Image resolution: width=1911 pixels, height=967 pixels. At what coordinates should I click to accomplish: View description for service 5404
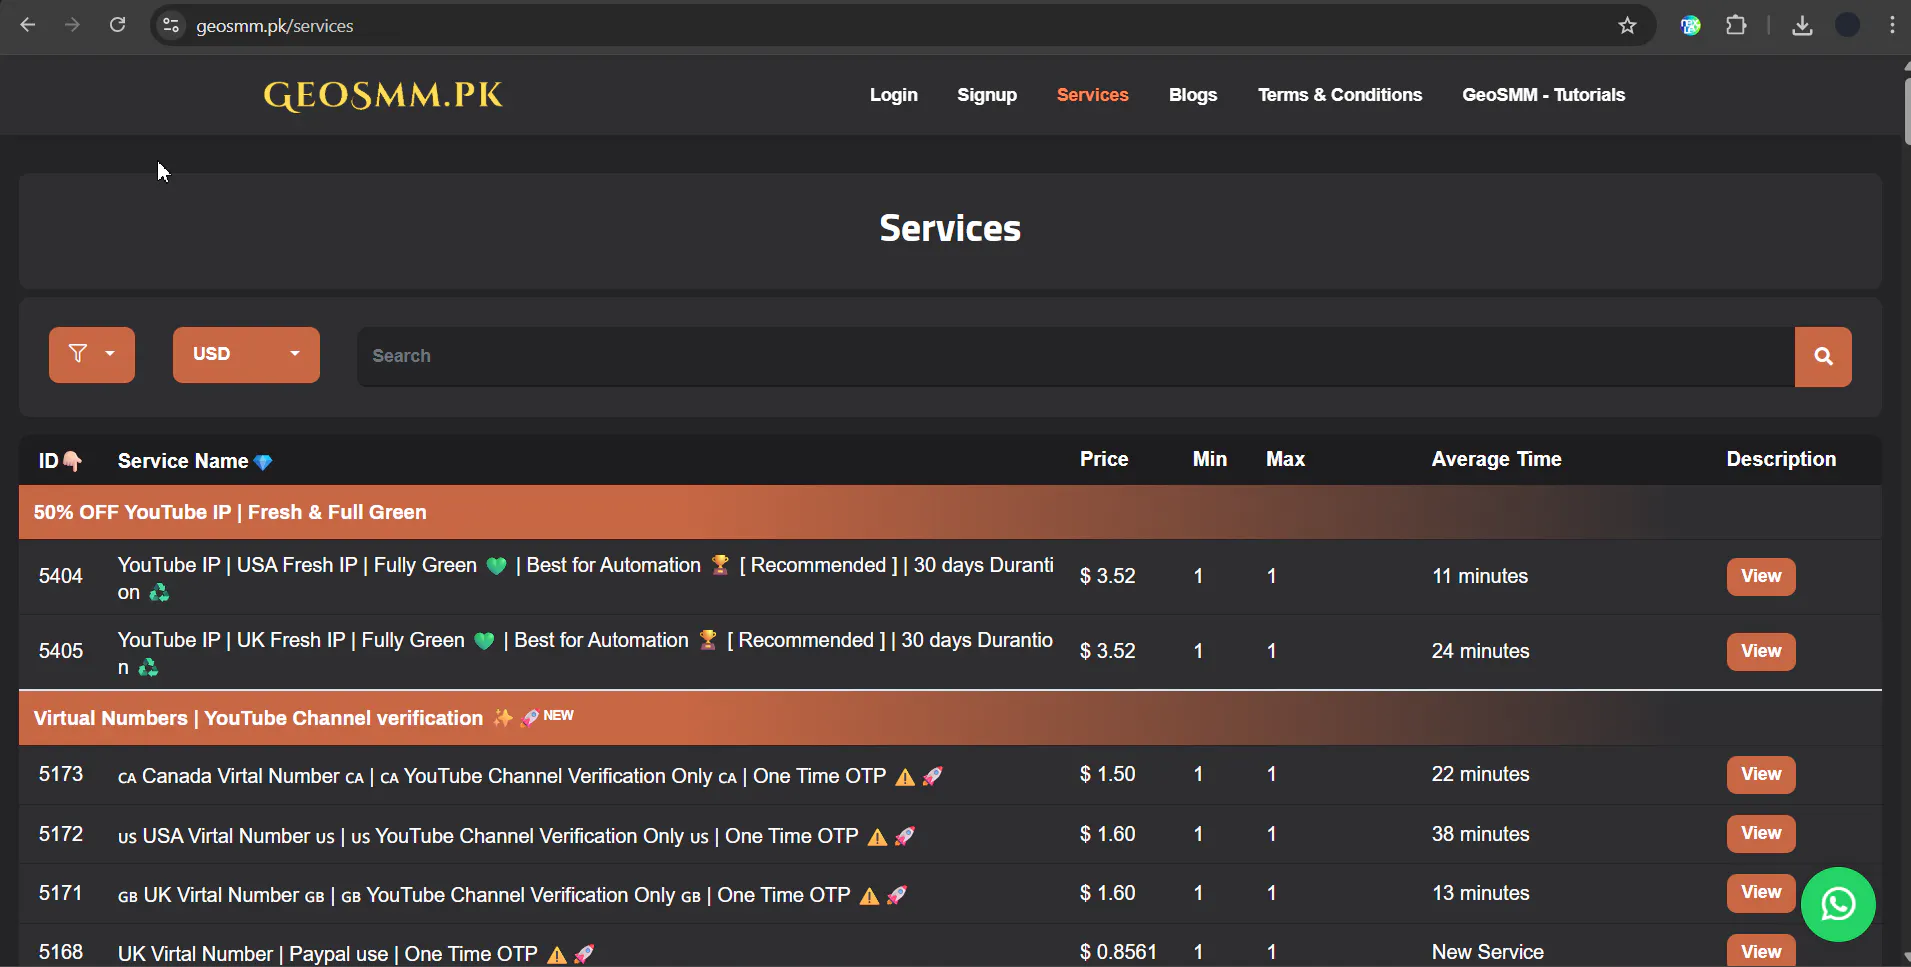(x=1761, y=576)
